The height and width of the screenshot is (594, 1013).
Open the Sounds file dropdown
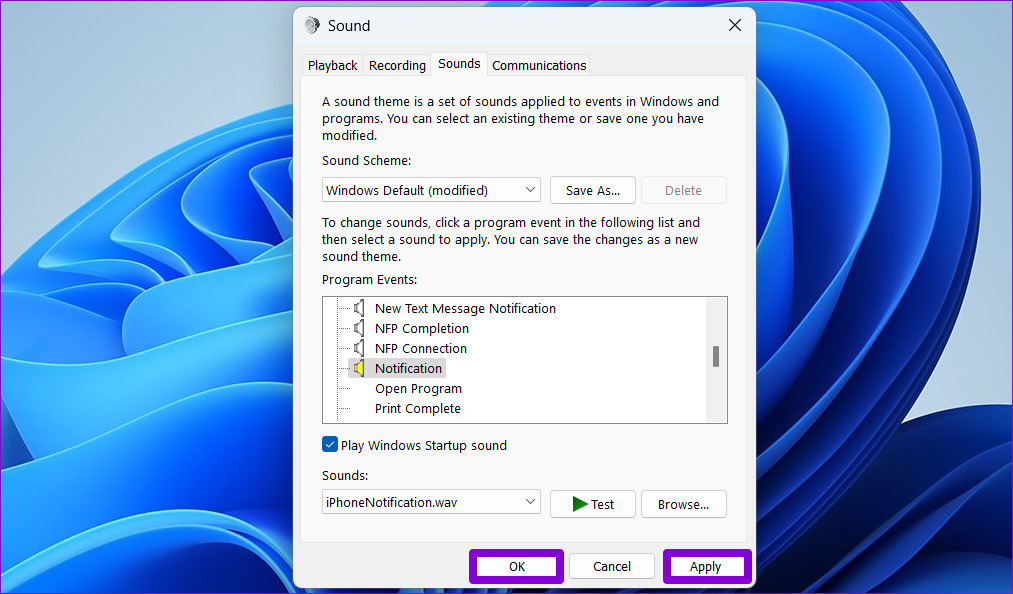click(x=431, y=502)
